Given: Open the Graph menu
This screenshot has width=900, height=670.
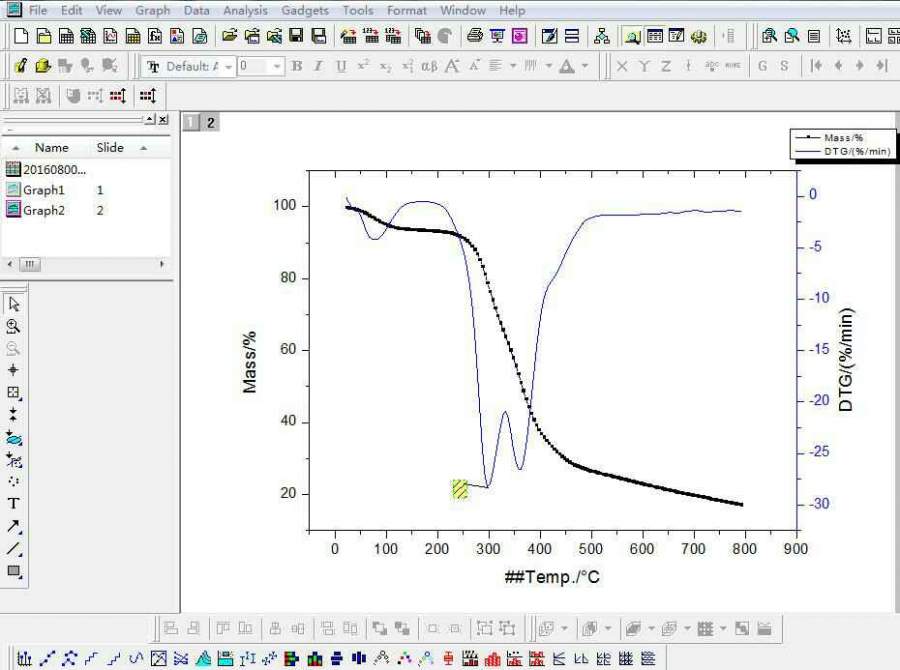Looking at the screenshot, I should pos(153,10).
